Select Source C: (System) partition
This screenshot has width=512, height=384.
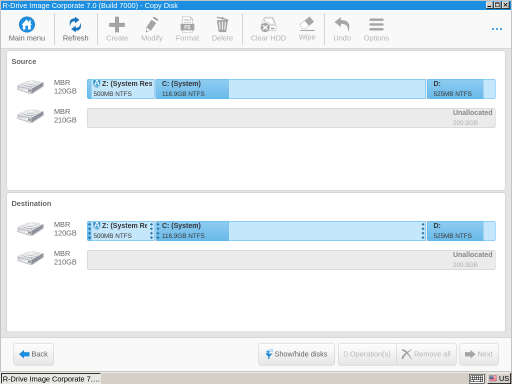[291, 89]
